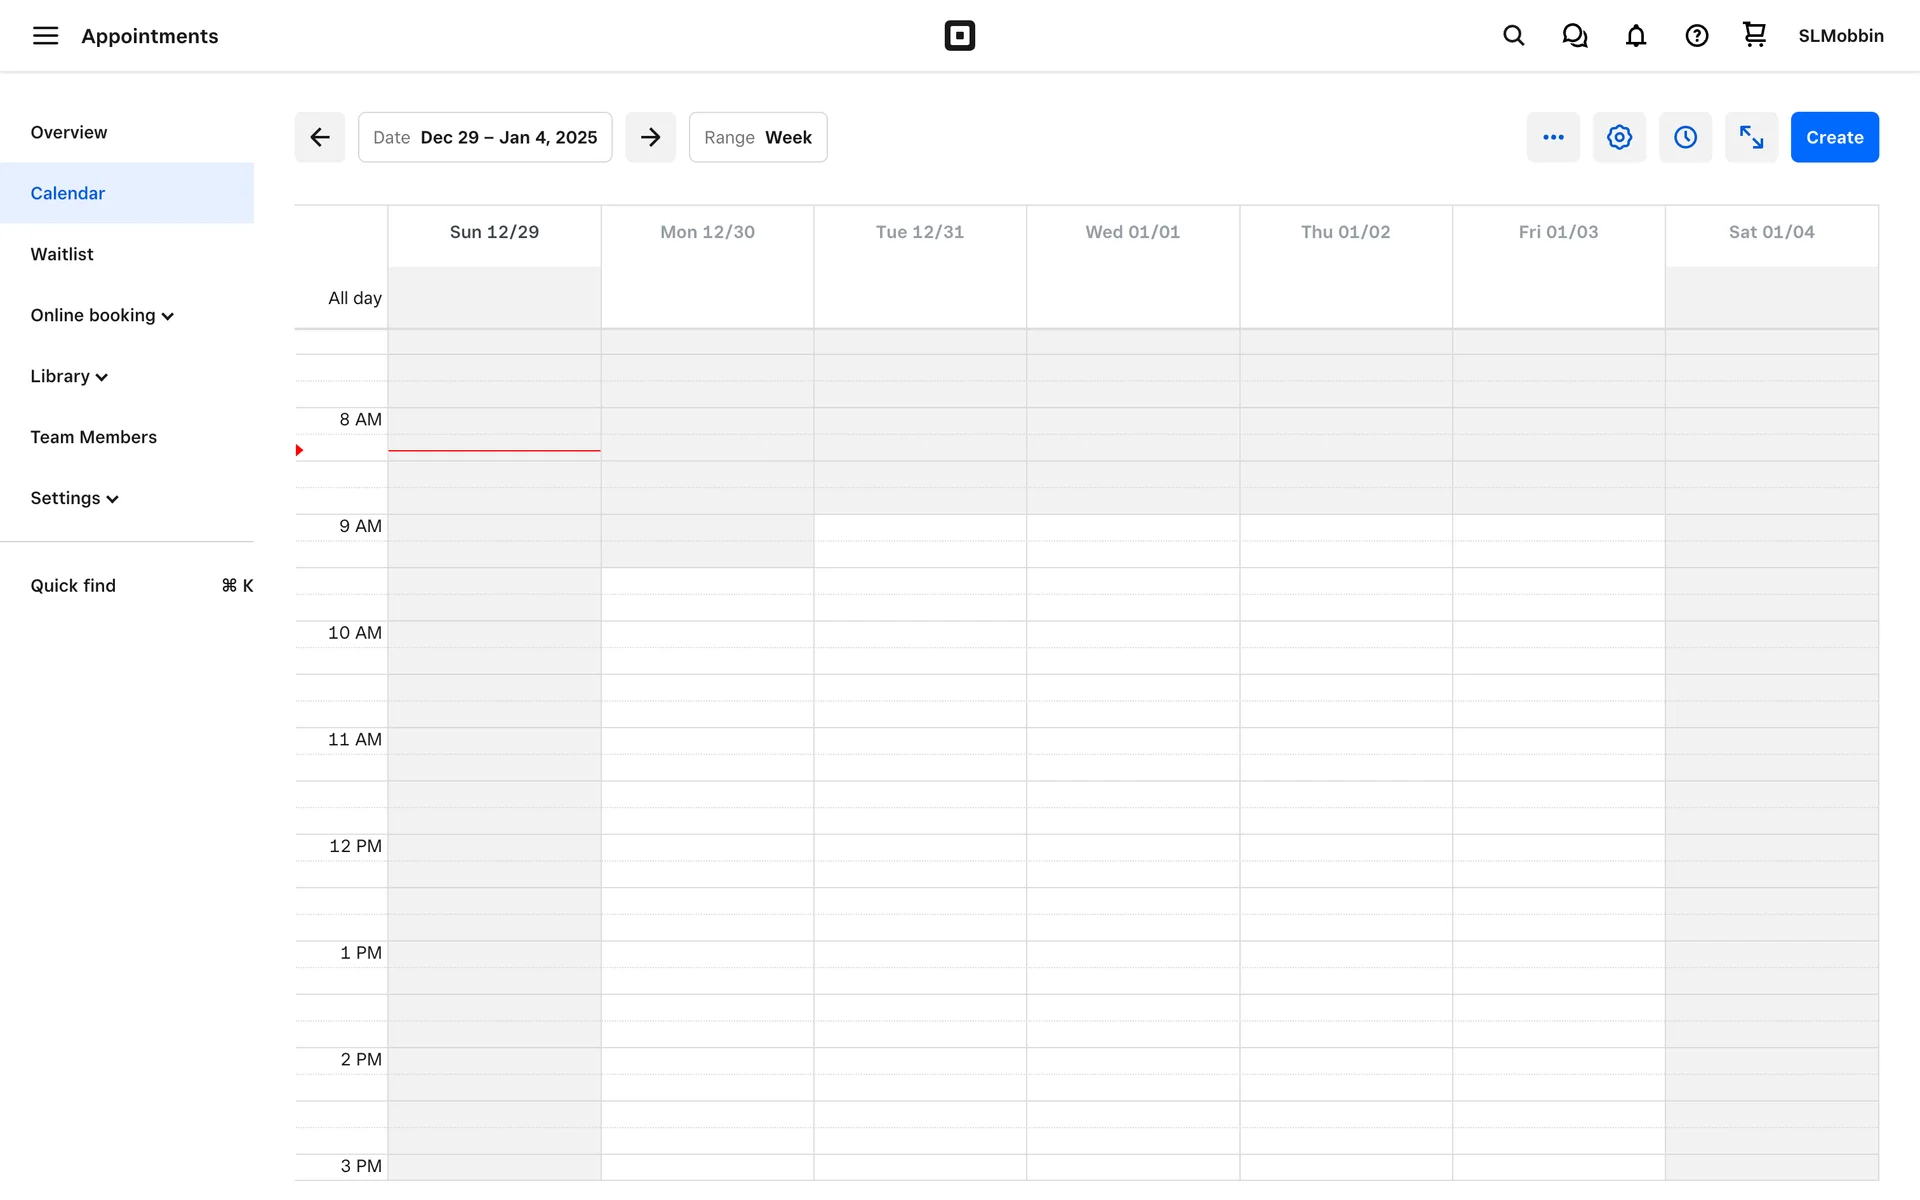1920x1200 pixels.
Task: Open the Date range picker
Action: pyautogui.click(x=485, y=137)
